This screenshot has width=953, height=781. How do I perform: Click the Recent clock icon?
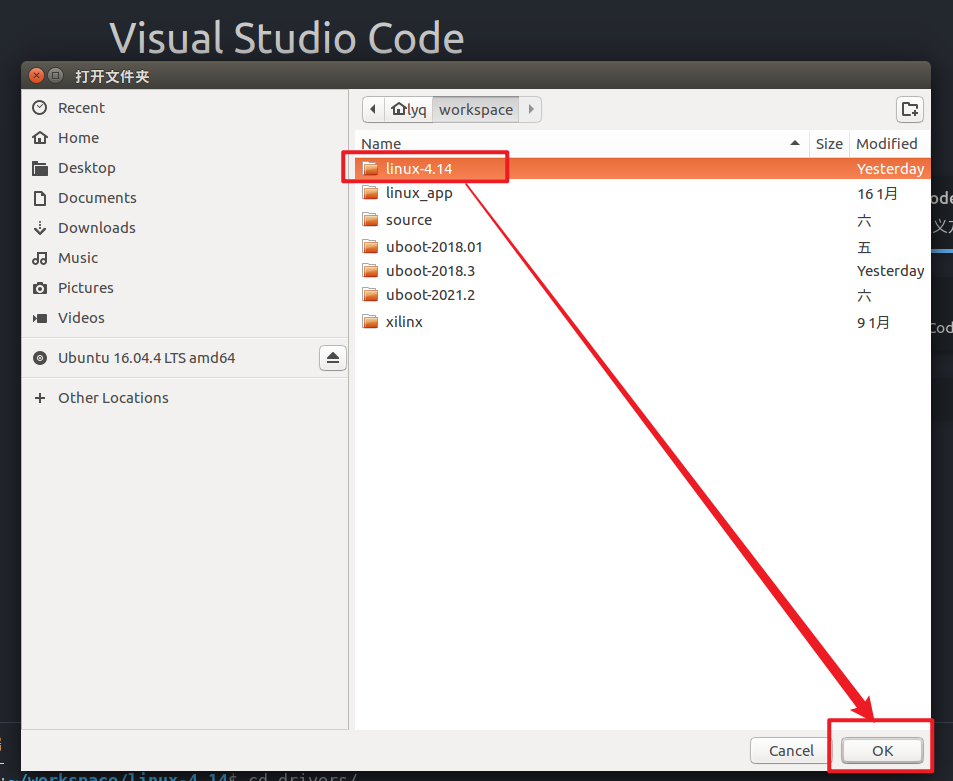(x=40, y=108)
